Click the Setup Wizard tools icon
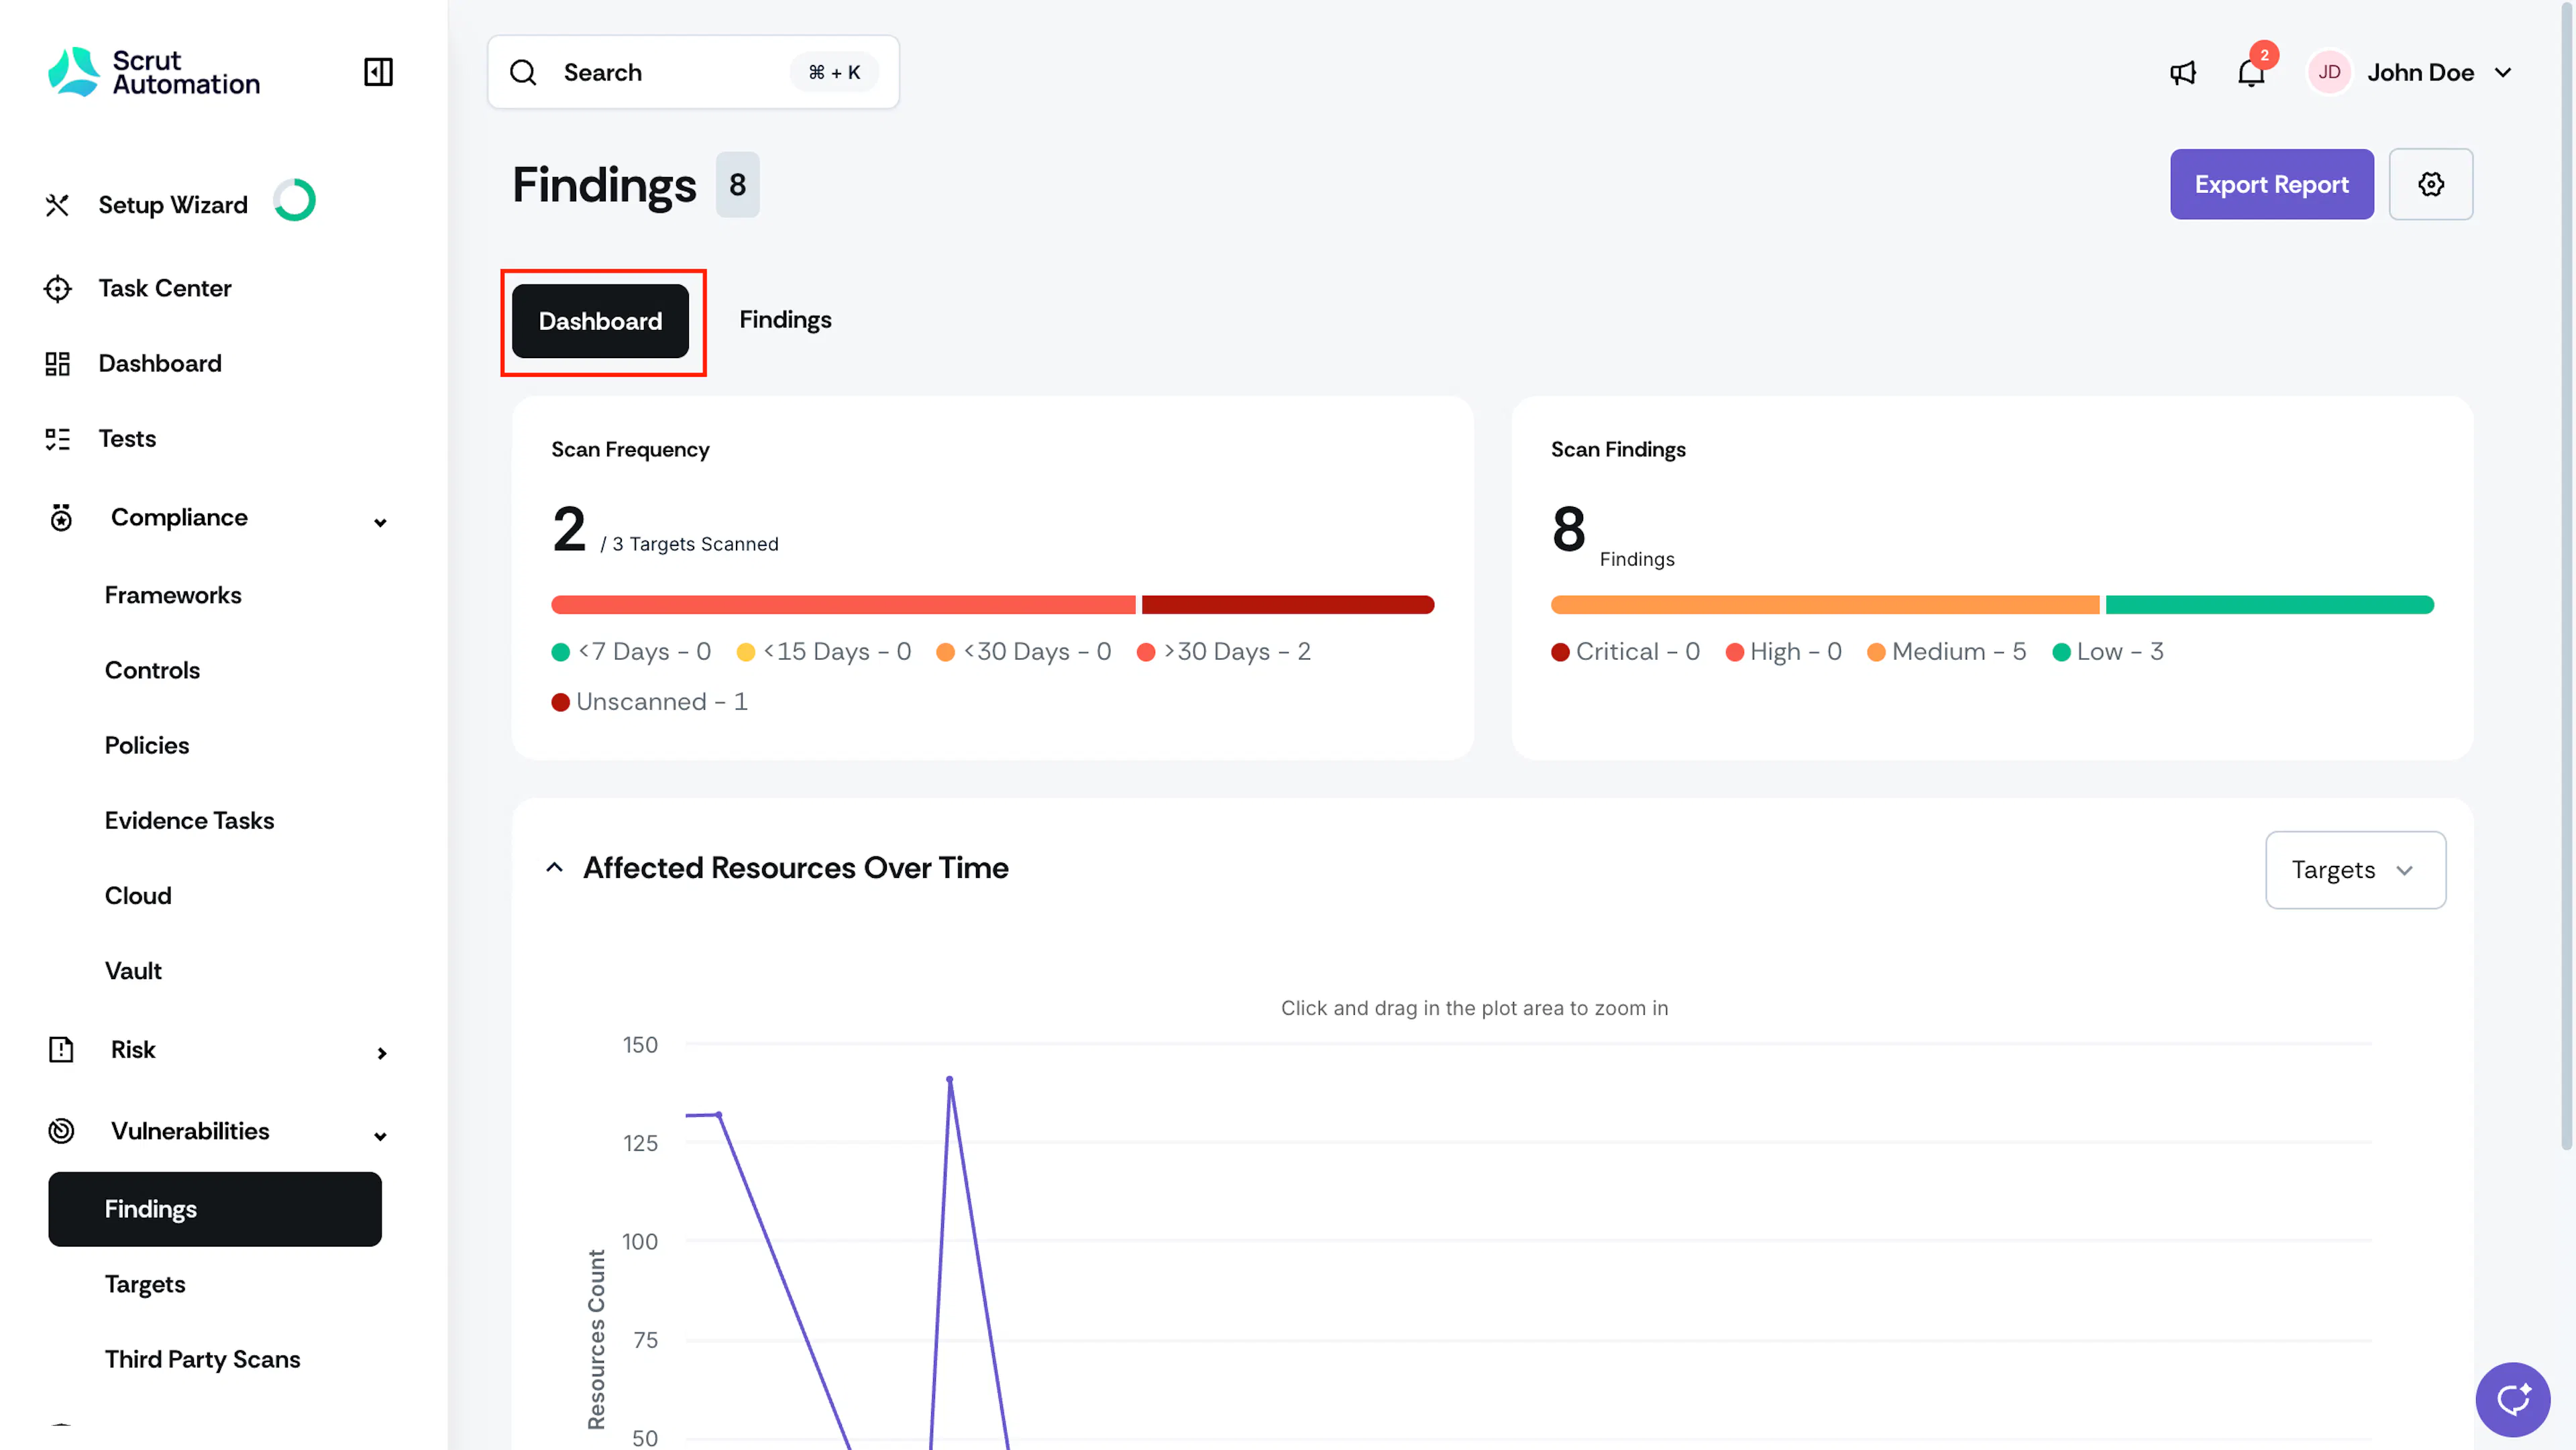This screenshot has width=2576, height=1450. (58, 205)
